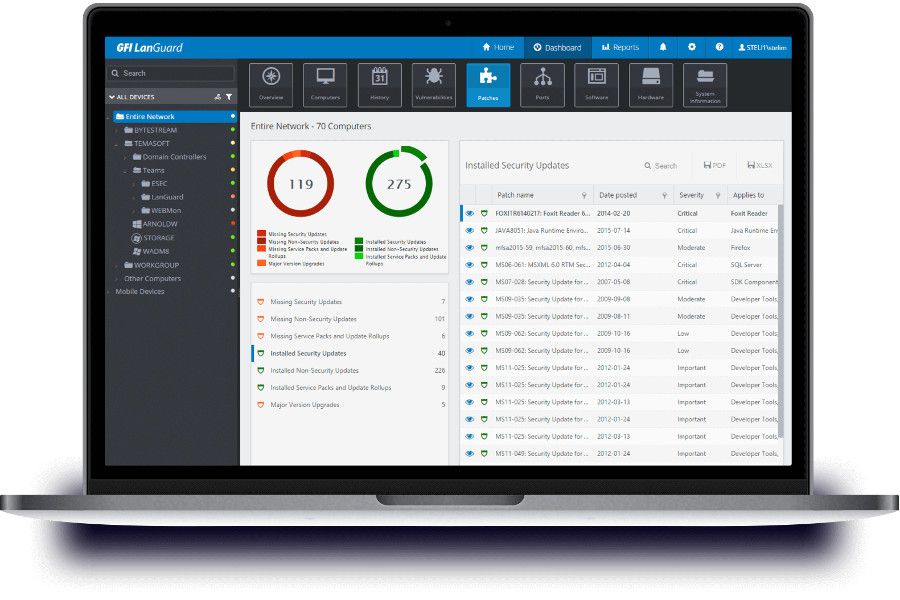Image resolution: width=900 pixels, height=600 pixels.
Task: Click the STORAGE device icon in the tree
Action: [137, 238]
